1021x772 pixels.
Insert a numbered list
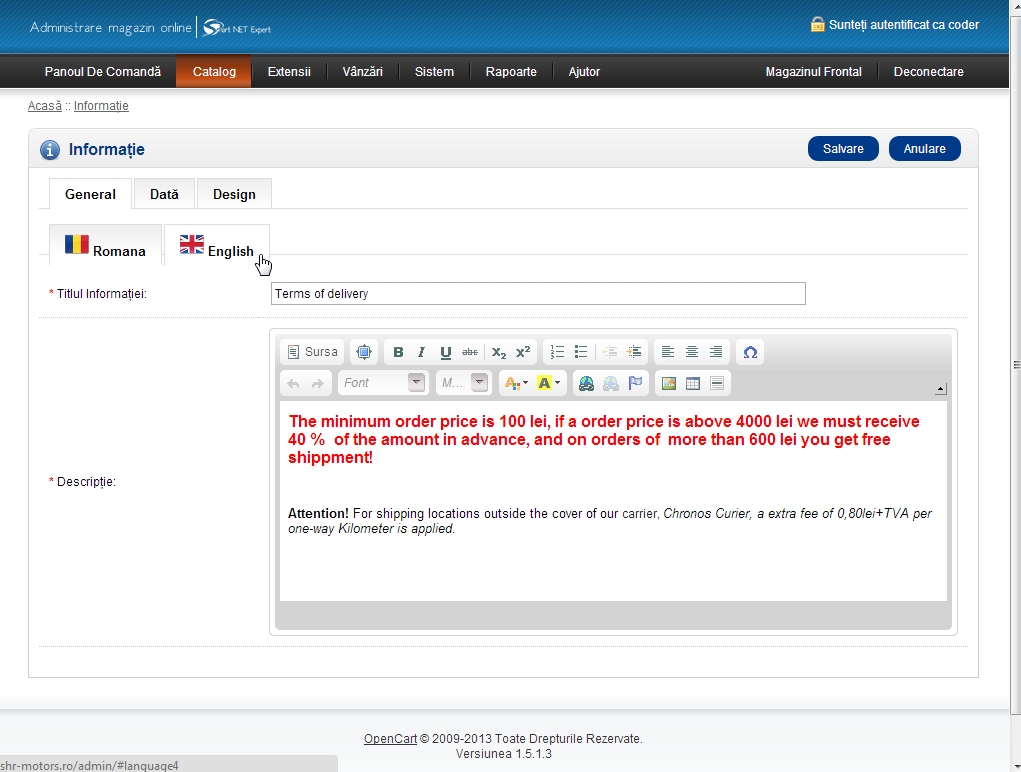558,352
